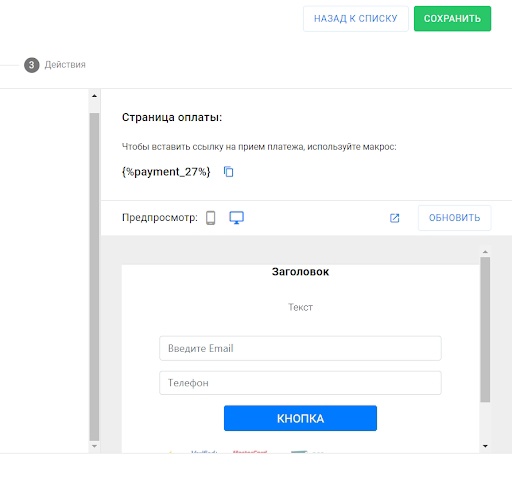This screenshot has width=512, height=477.
Task: Click the left panel scrollbar thumb
Action: (94, 277)
